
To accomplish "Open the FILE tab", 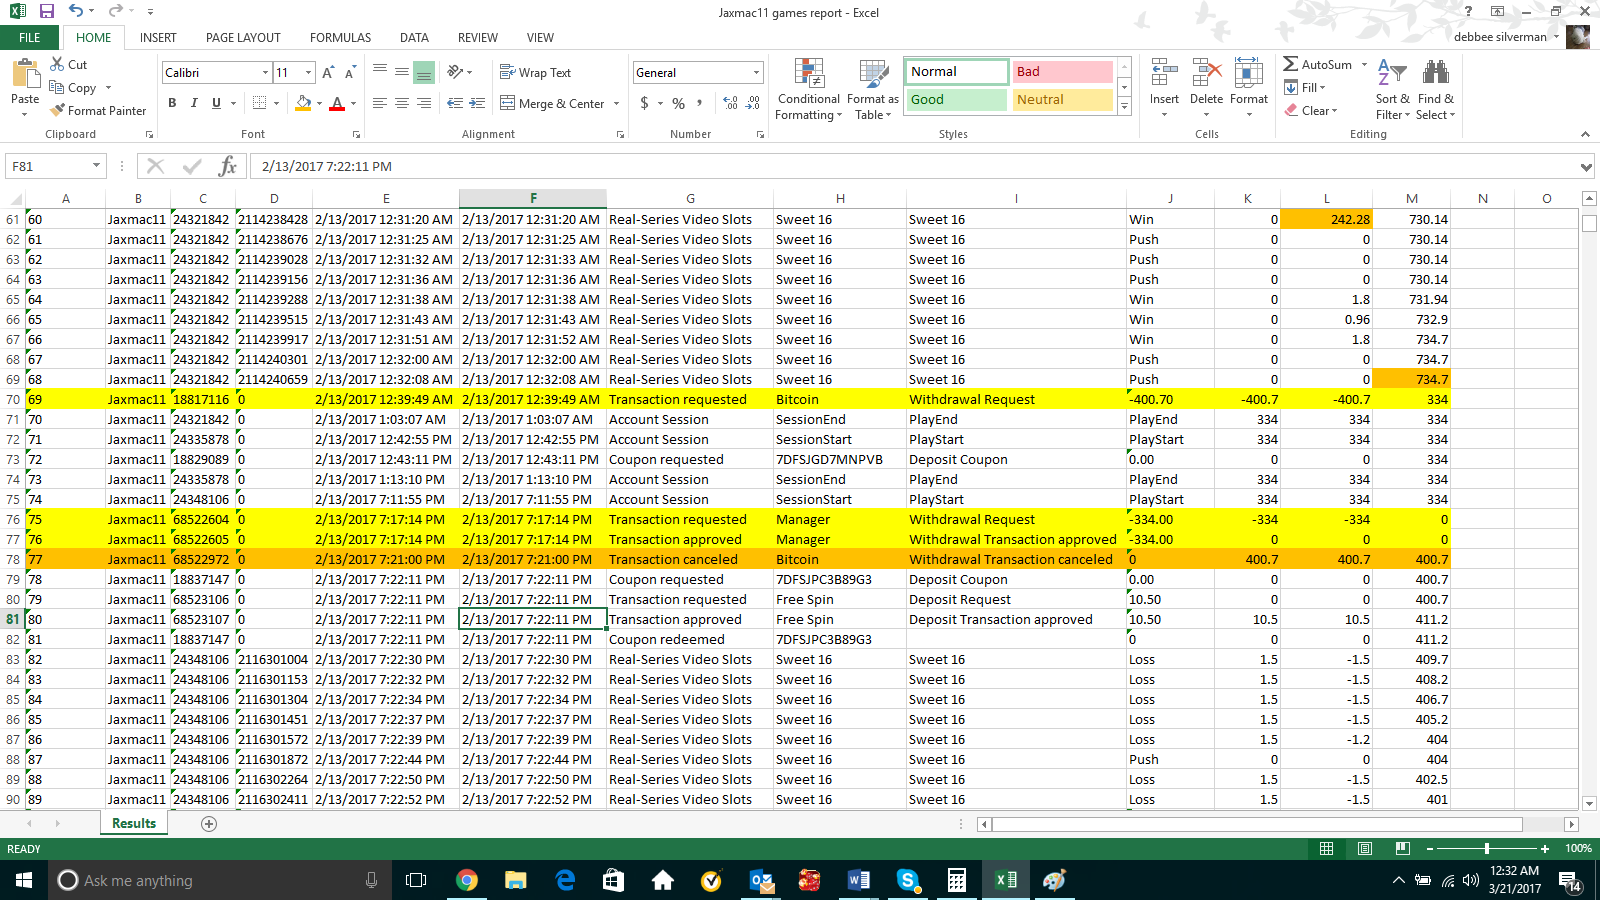I will point(30,37).
